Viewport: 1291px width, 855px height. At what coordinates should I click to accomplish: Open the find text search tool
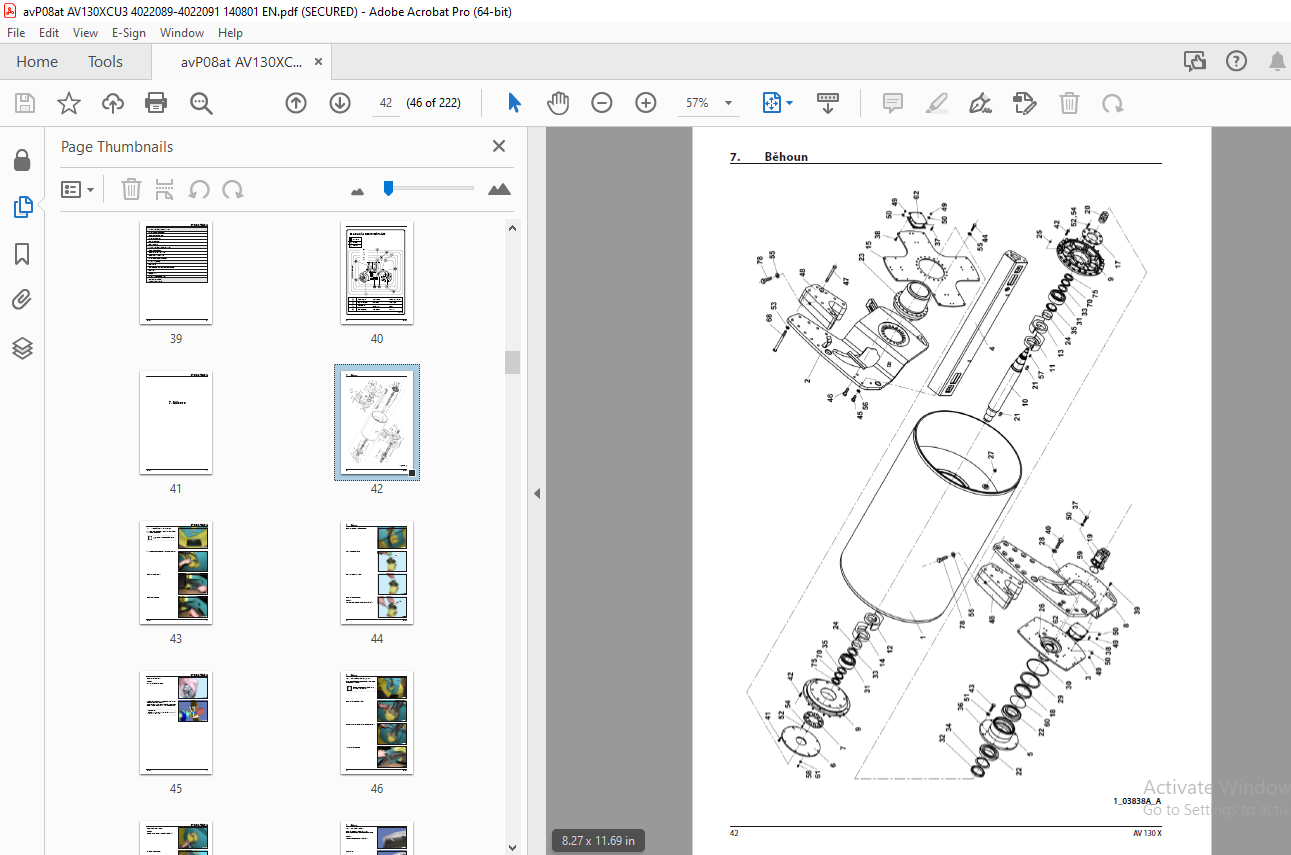click(x=201, y=103)
